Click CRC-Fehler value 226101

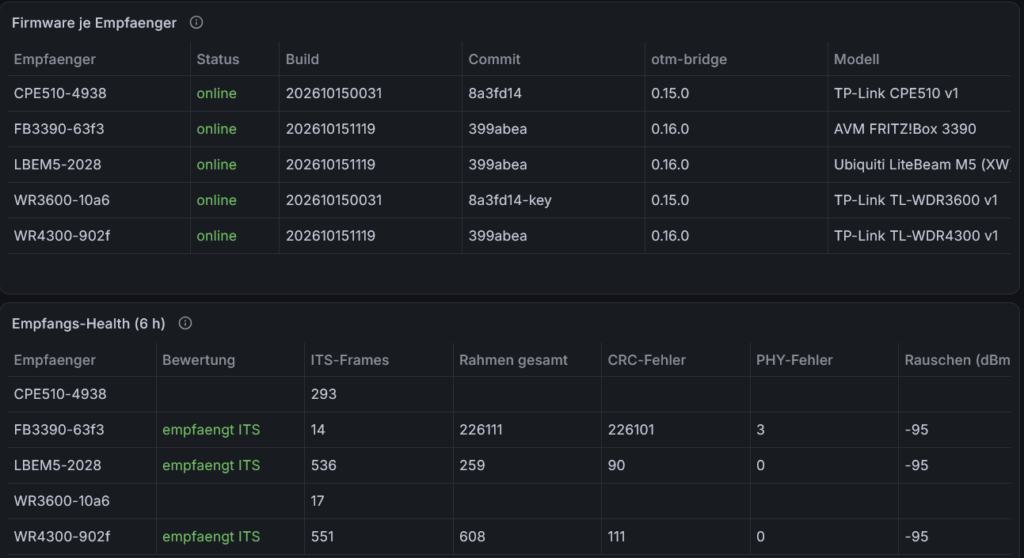[631, 430]
